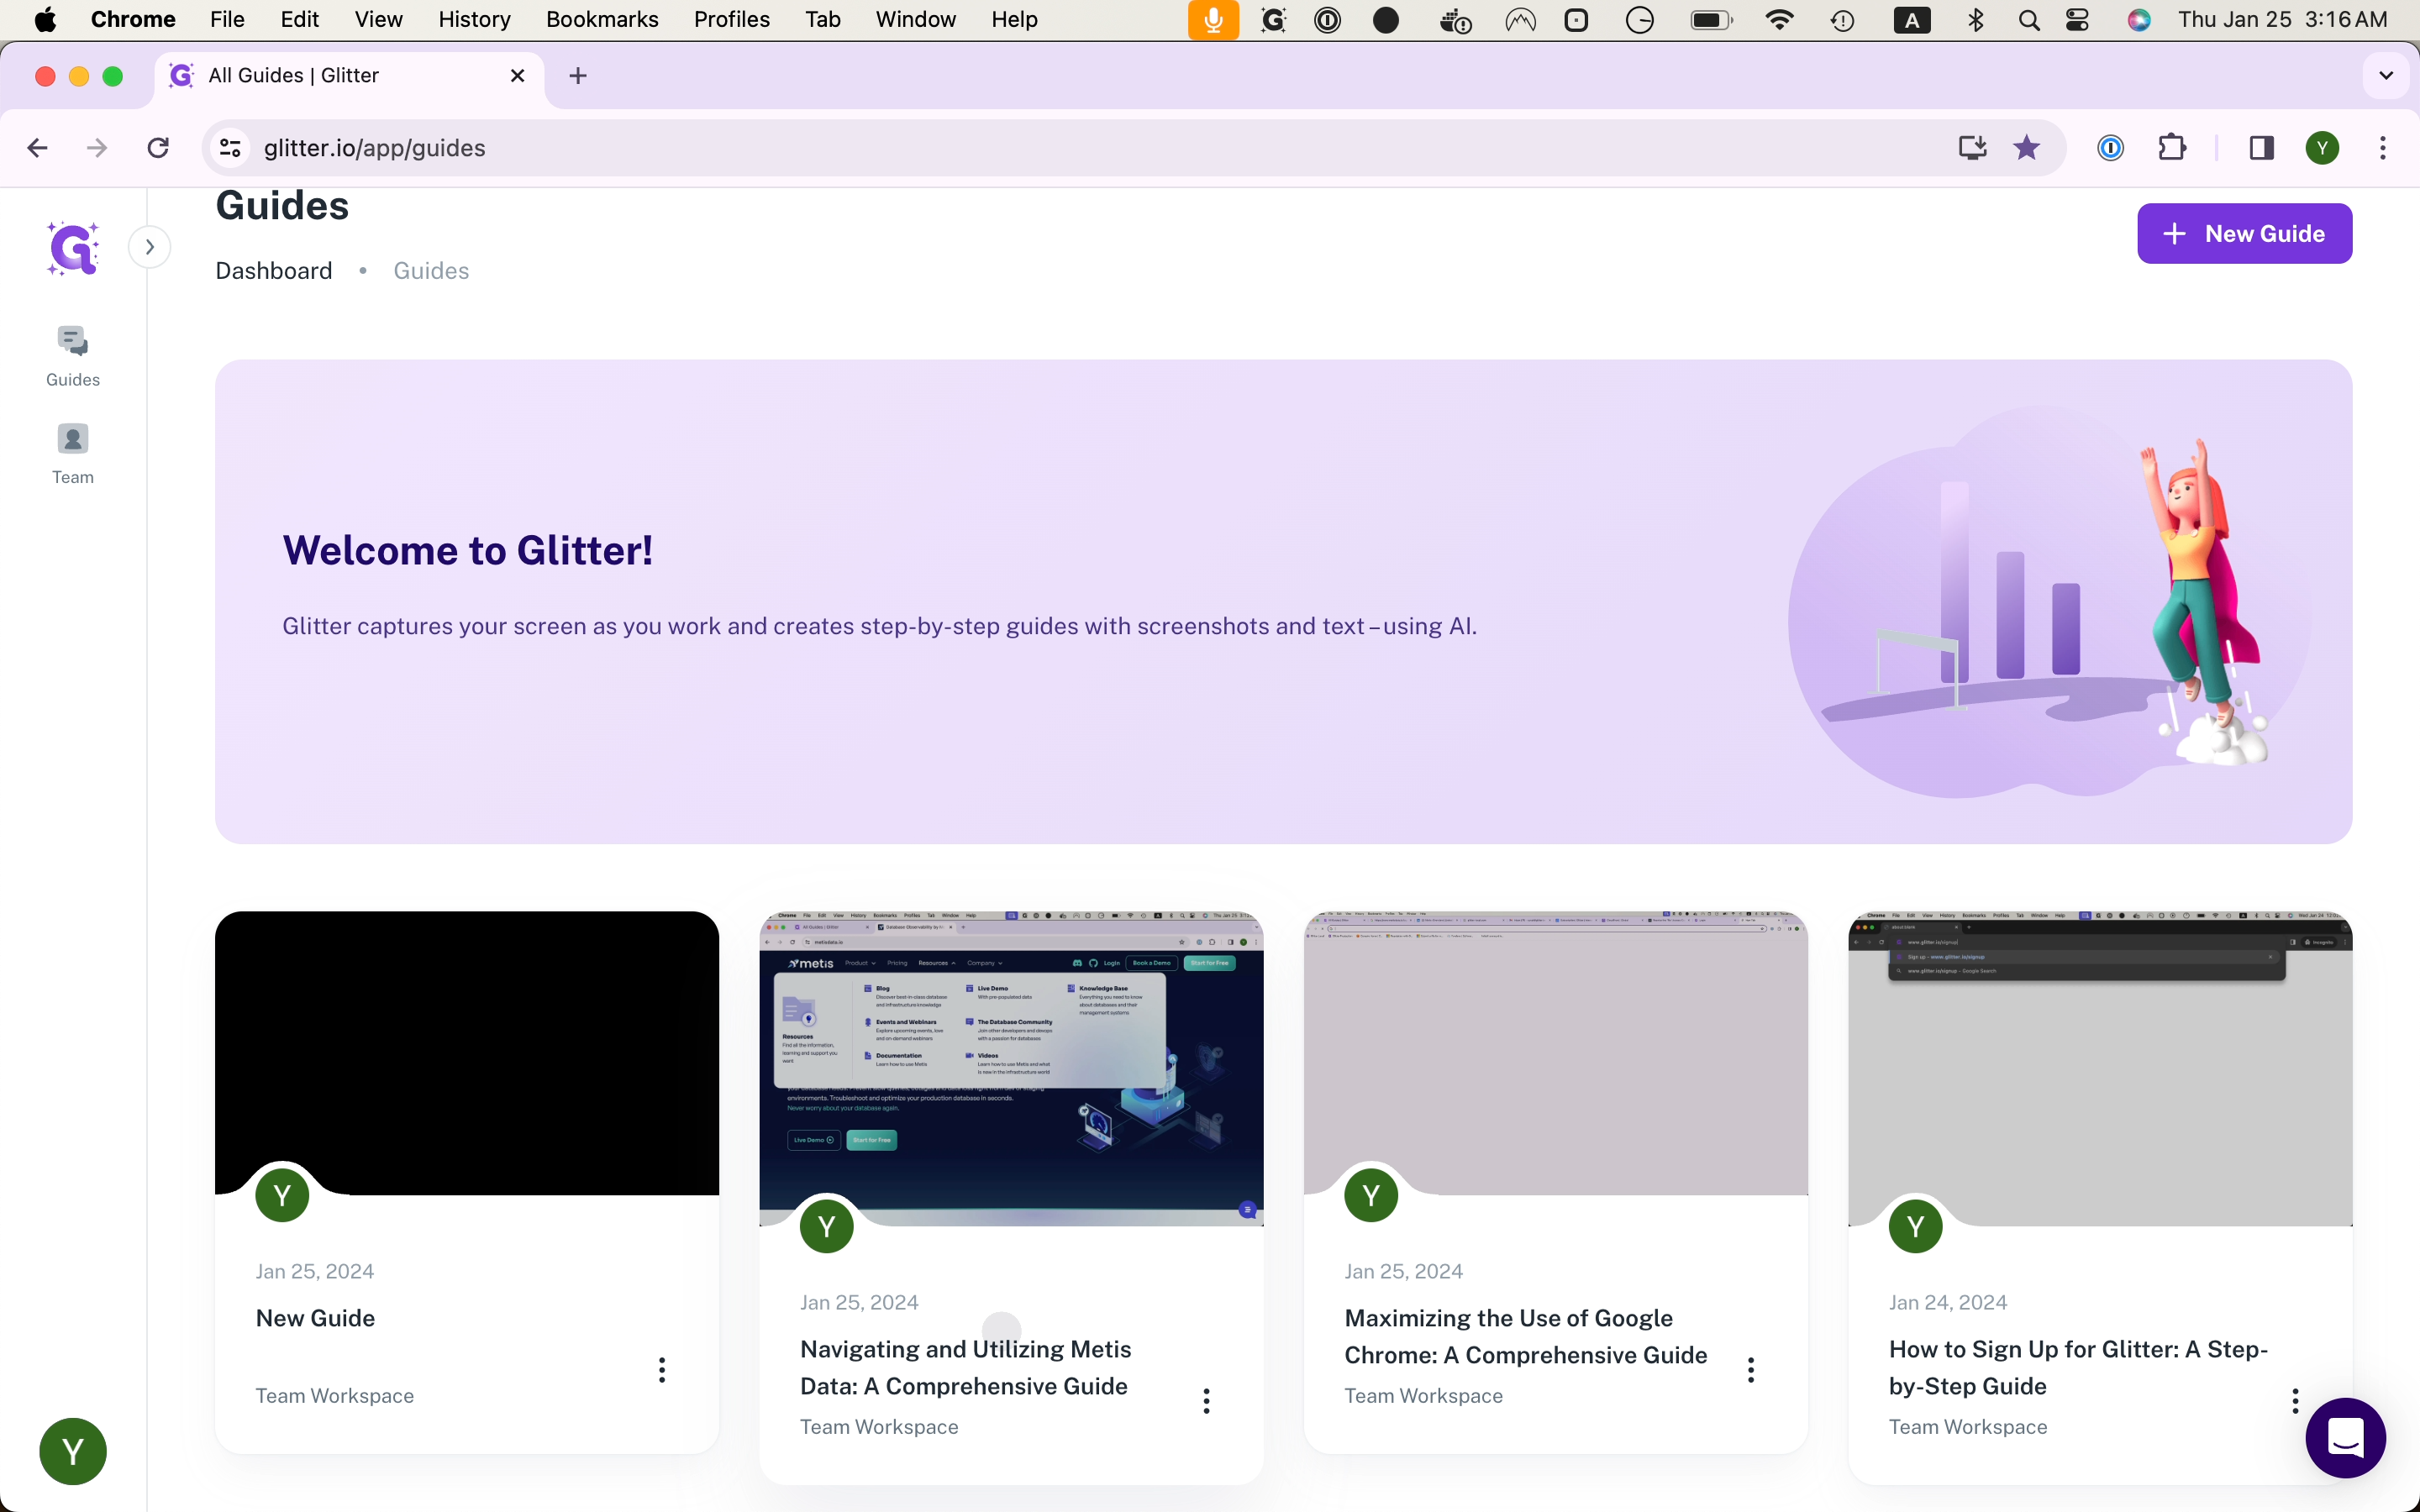Open Wi-Fi status menu
This screenshot has width=2420, height=1512.
coord(1779,20)
